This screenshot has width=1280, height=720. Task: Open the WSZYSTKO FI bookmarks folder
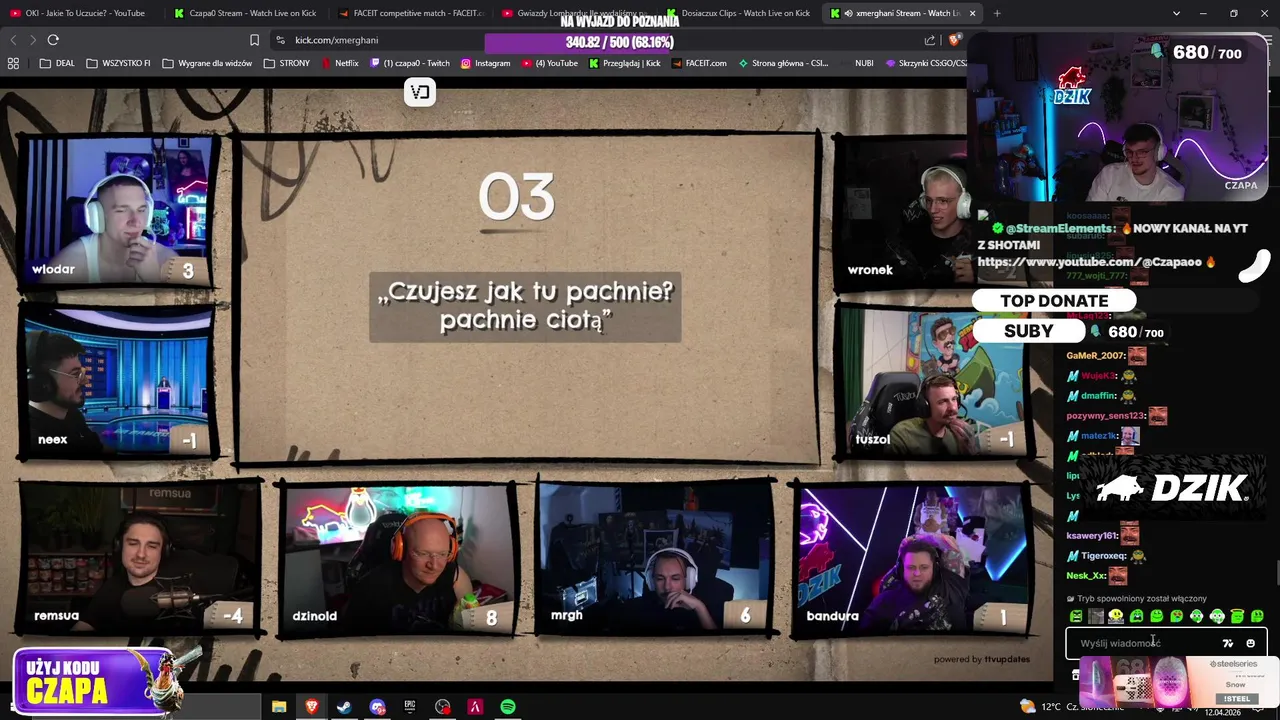(x=118, y=63)
